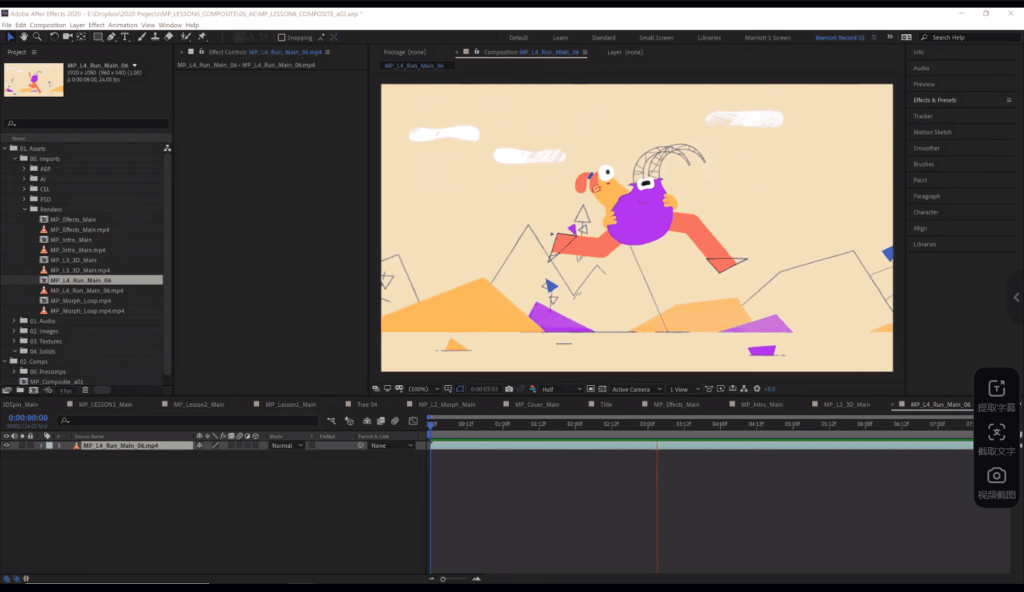Select the Pen tool
The image size is (1024, 592).
(112, 37)
